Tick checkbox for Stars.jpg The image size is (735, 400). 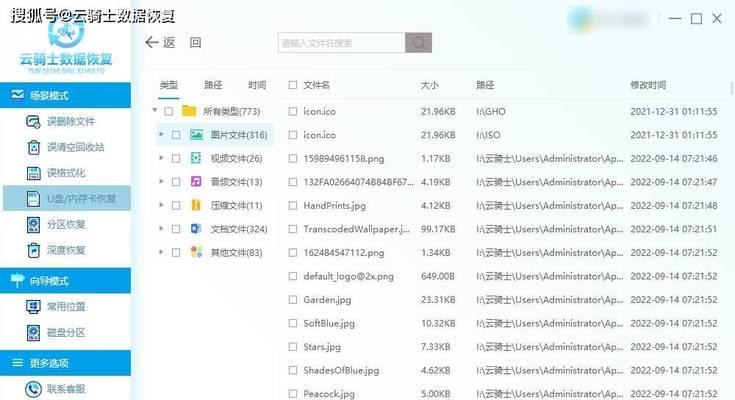[293, 347]
